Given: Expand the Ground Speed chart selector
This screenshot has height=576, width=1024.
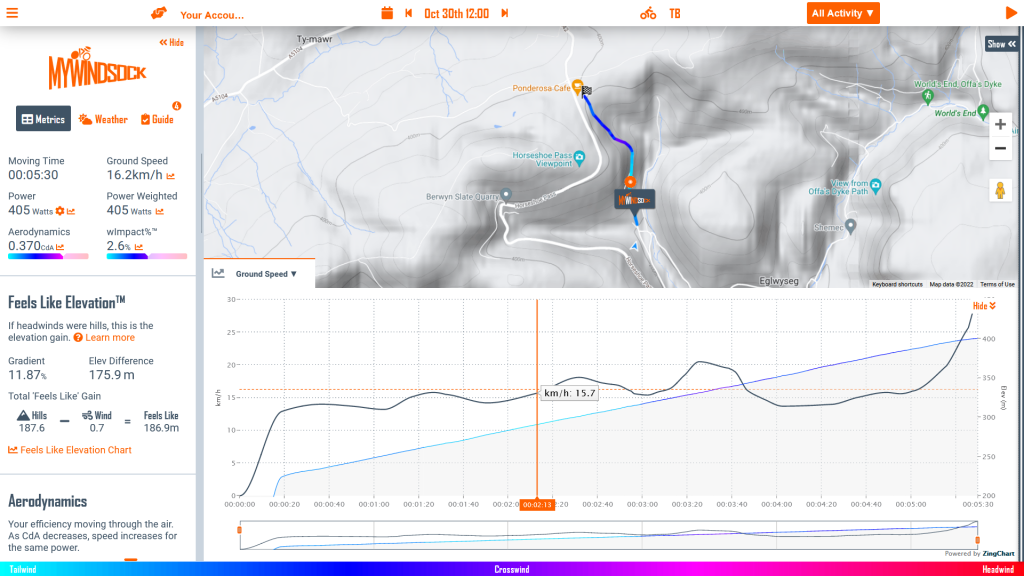Looking at the screenshot, I should (265, 274).
